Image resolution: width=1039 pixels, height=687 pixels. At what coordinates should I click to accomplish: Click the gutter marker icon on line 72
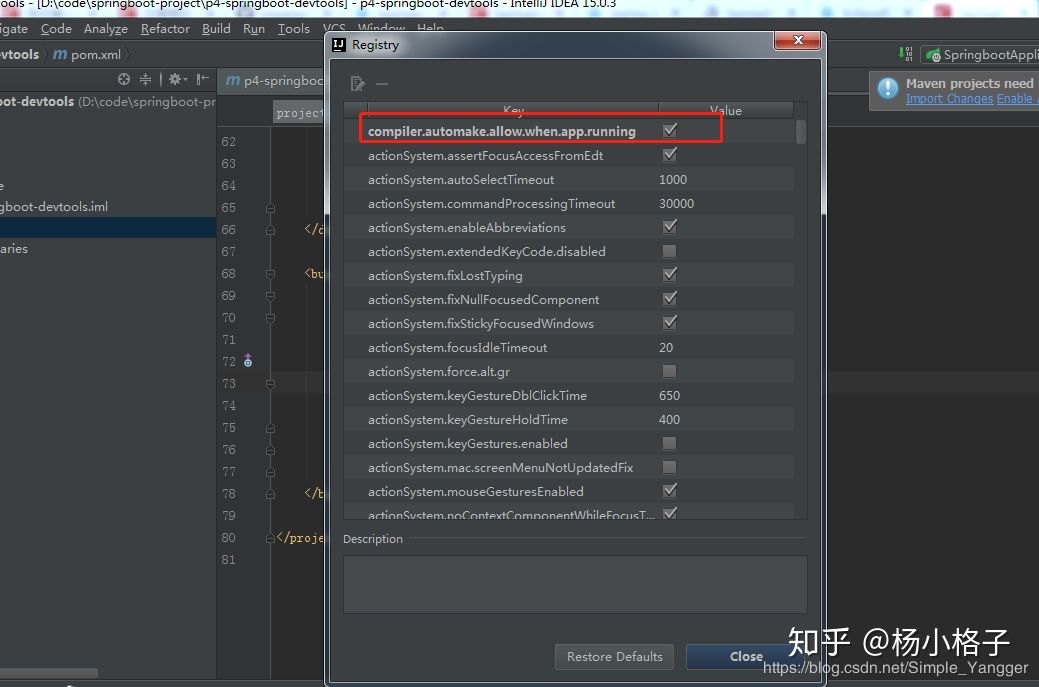(248, 360)
